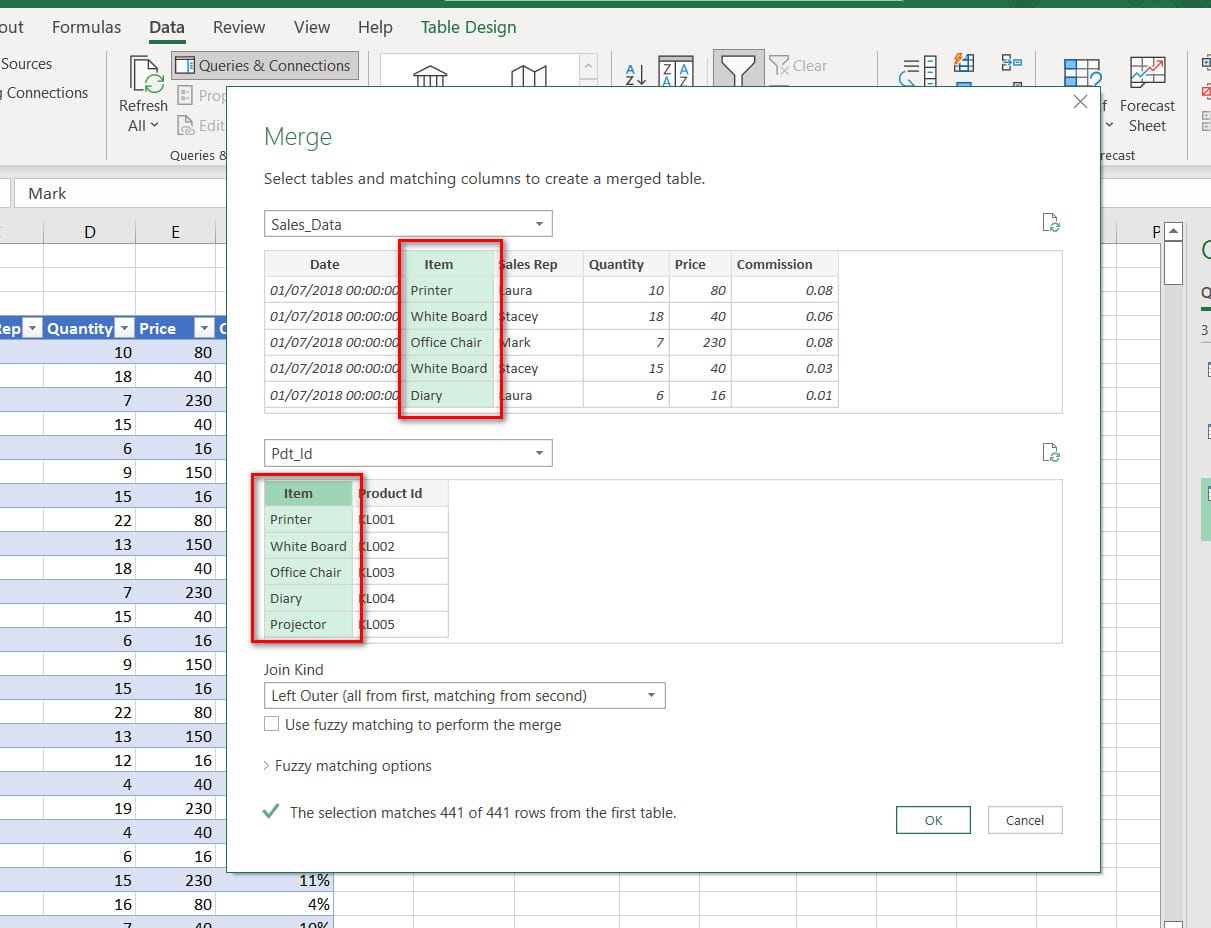This screenshot has width=1211, height=928.
Task: Open the Queries & Connections pane
Action: pyautogui.click(x=265, y=66)
